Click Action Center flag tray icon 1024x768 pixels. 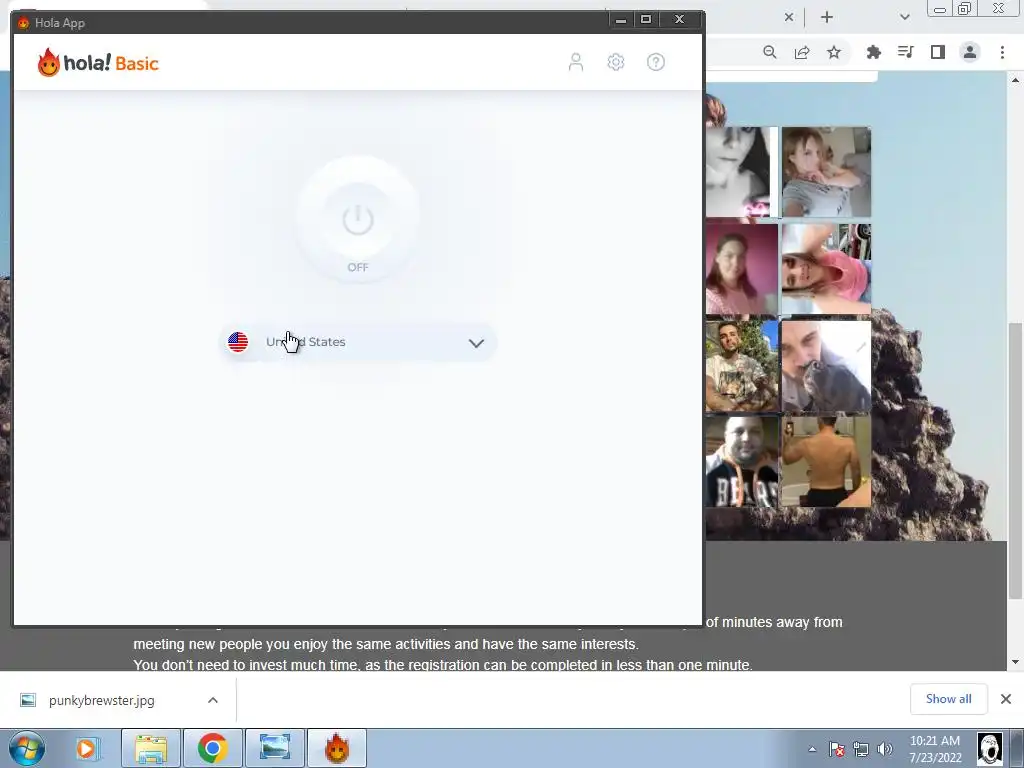click(837, 749)
